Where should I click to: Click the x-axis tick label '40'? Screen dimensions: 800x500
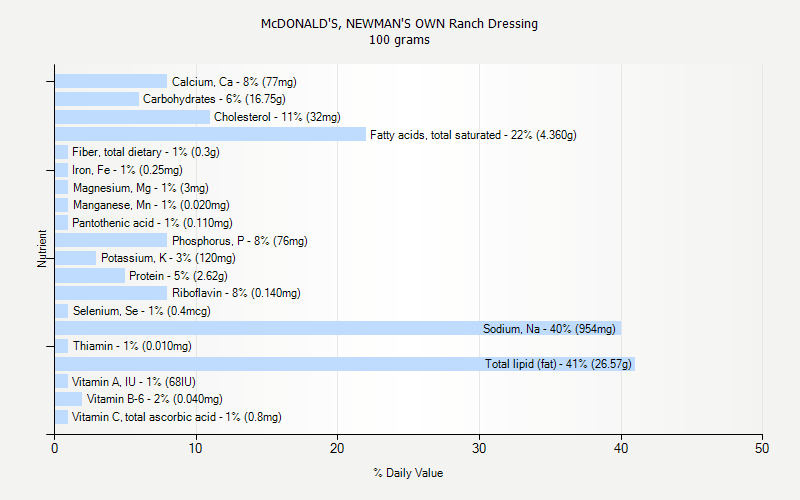621,448
